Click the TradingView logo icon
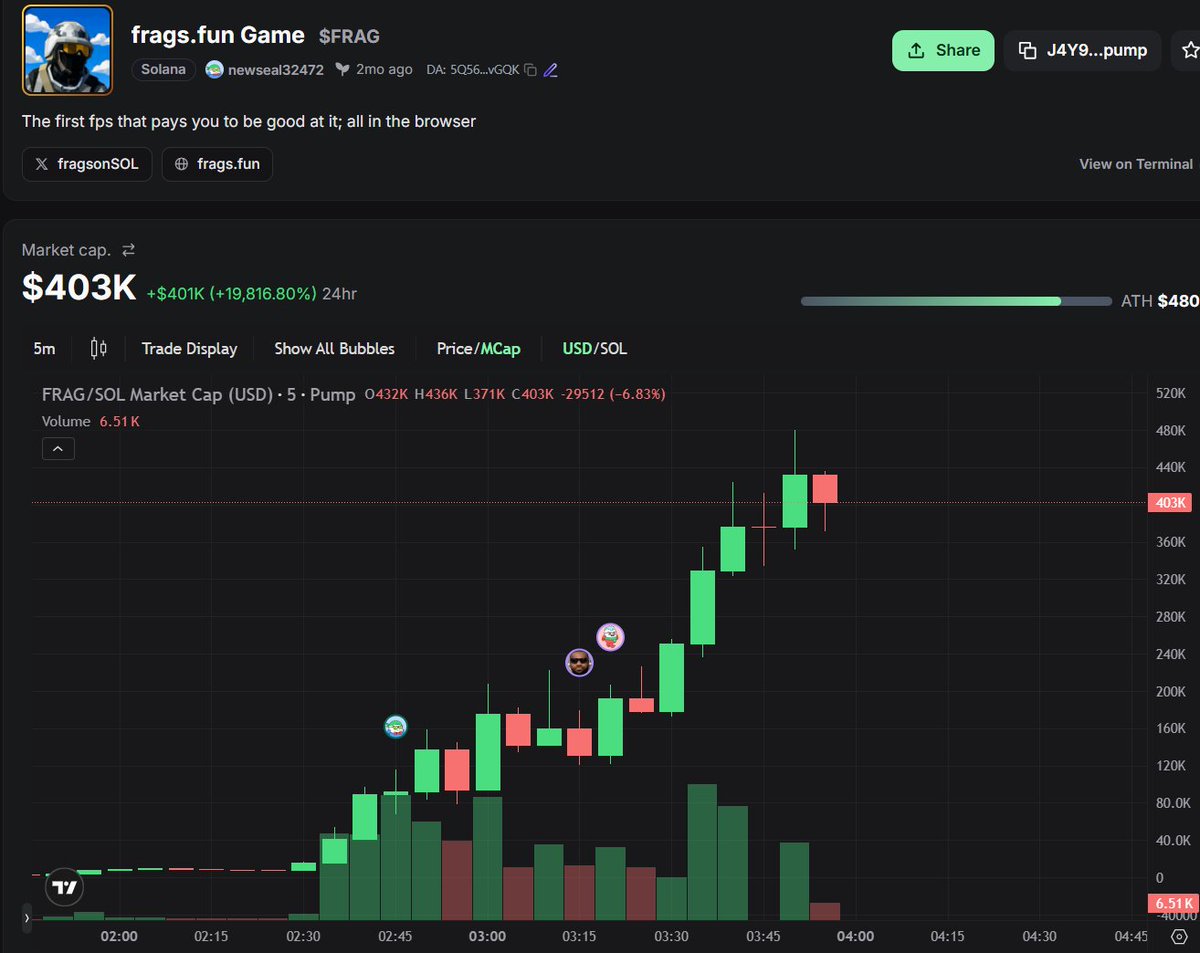Screen dimensions: 1200x953 point(64,886)
